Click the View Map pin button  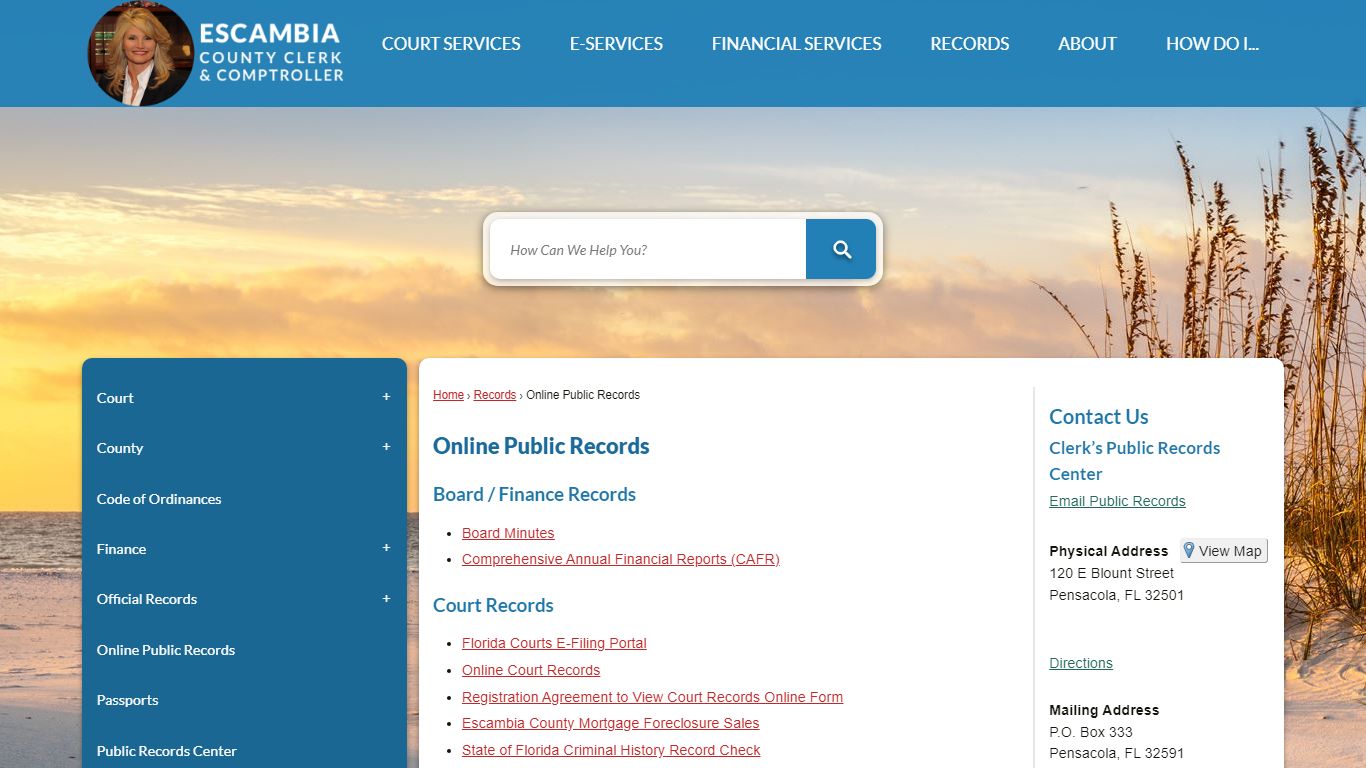point(1224,551)
